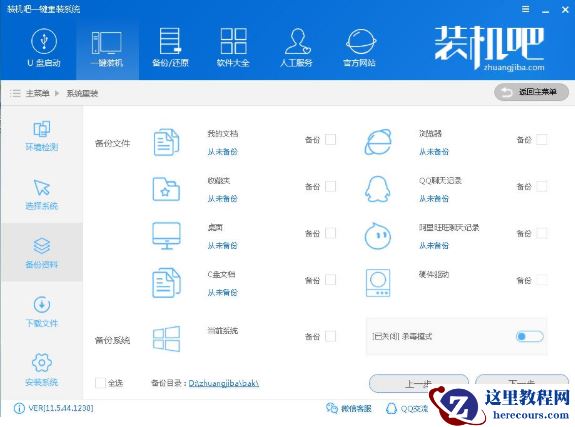Click the 返回主菜单 button
The height and width of the screenshot is (427, 575).
(x=531, y=92)
